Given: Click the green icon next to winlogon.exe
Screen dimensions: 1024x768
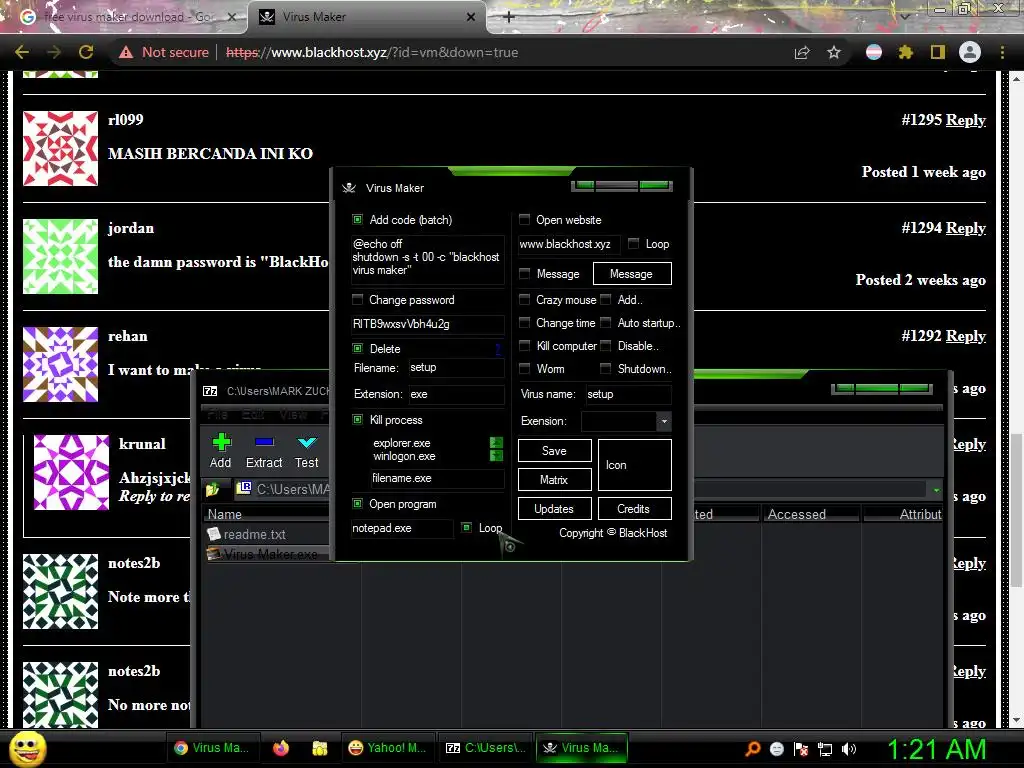Looking at the screenshot, I should (x=496, y=456).
